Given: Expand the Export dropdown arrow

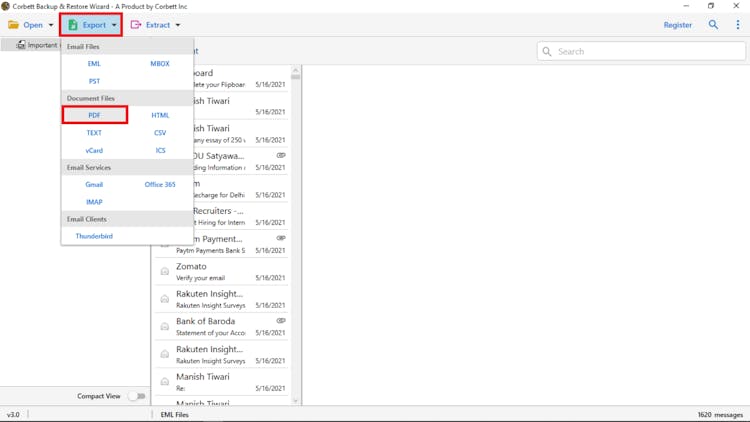Looking at the screenshot, I should pos(114,25).
